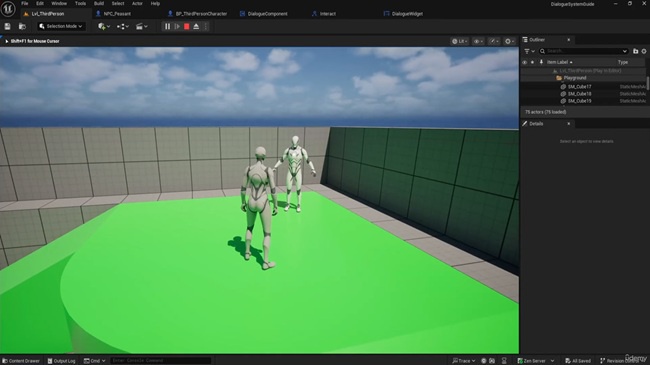Open the quick add content dropdown
The width and height of the screenshot is (650, 365).
click(x=104, y=27)
